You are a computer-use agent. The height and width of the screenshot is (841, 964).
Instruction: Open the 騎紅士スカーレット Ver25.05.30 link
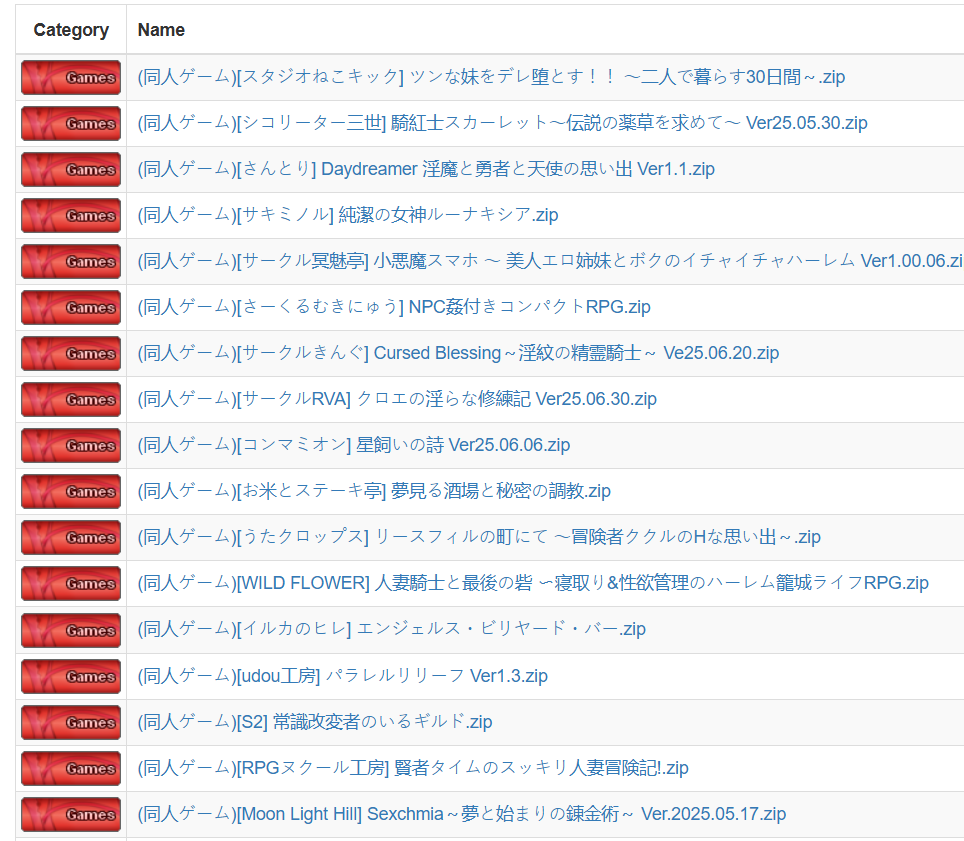(x=502, y=123)
